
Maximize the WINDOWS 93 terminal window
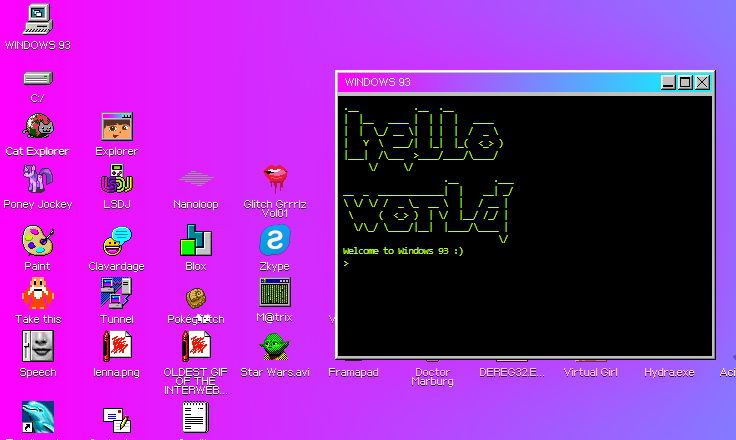coord(685,83)
